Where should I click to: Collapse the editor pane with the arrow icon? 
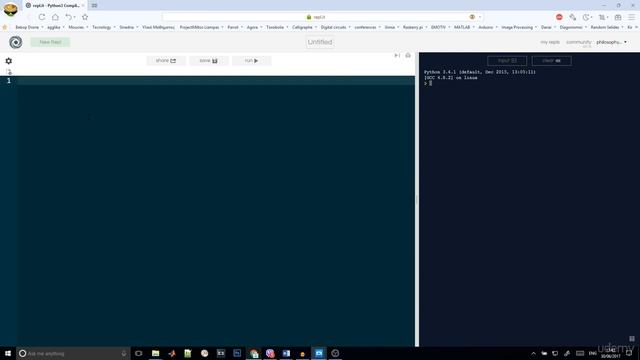397,55
